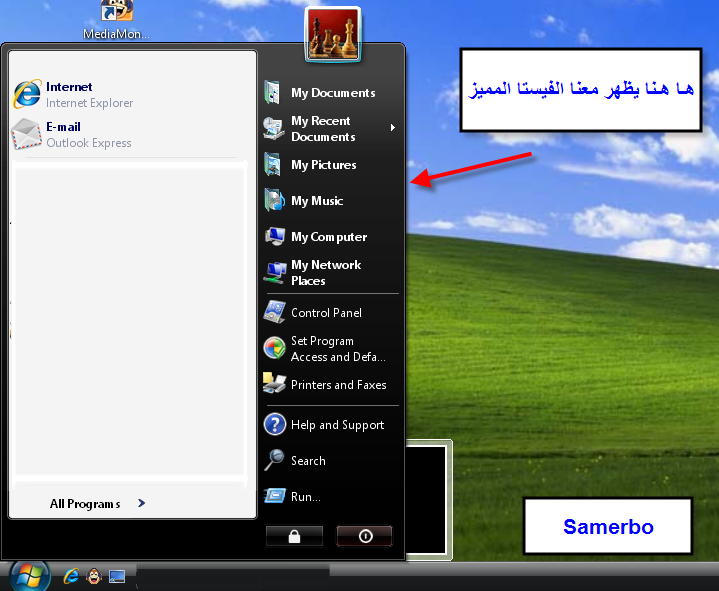Open the MediaMonkey desktop shortcut
719x591 pixels.
coord(116,11)
